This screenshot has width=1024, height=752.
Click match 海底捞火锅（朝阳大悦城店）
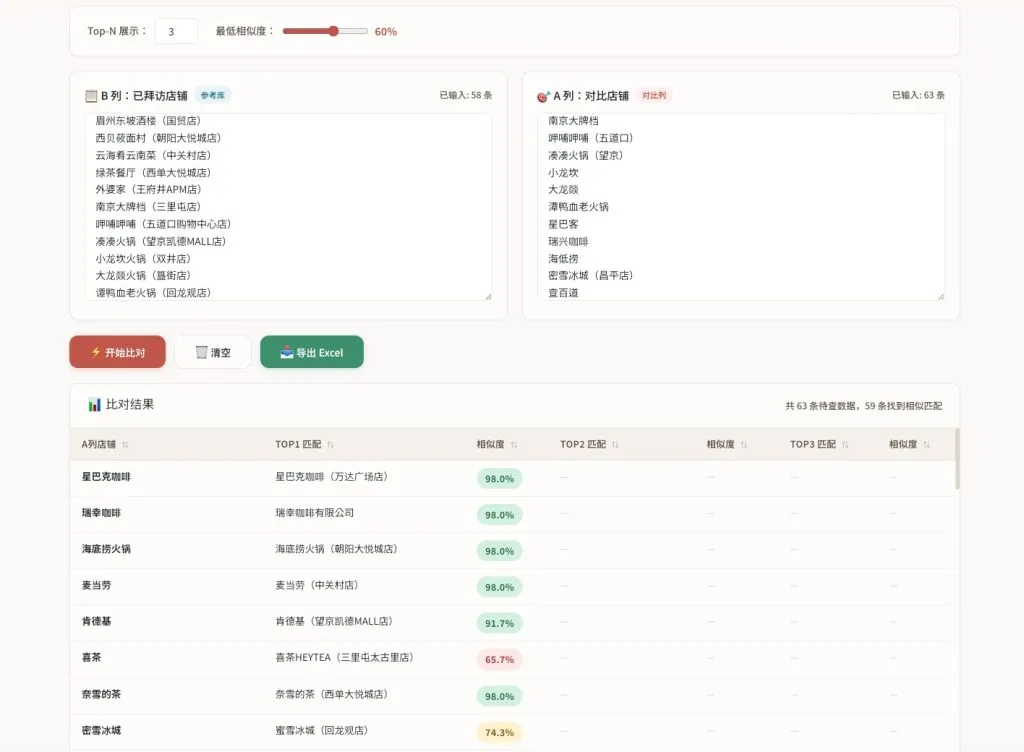pyautogui.click(x=336, y=549)
